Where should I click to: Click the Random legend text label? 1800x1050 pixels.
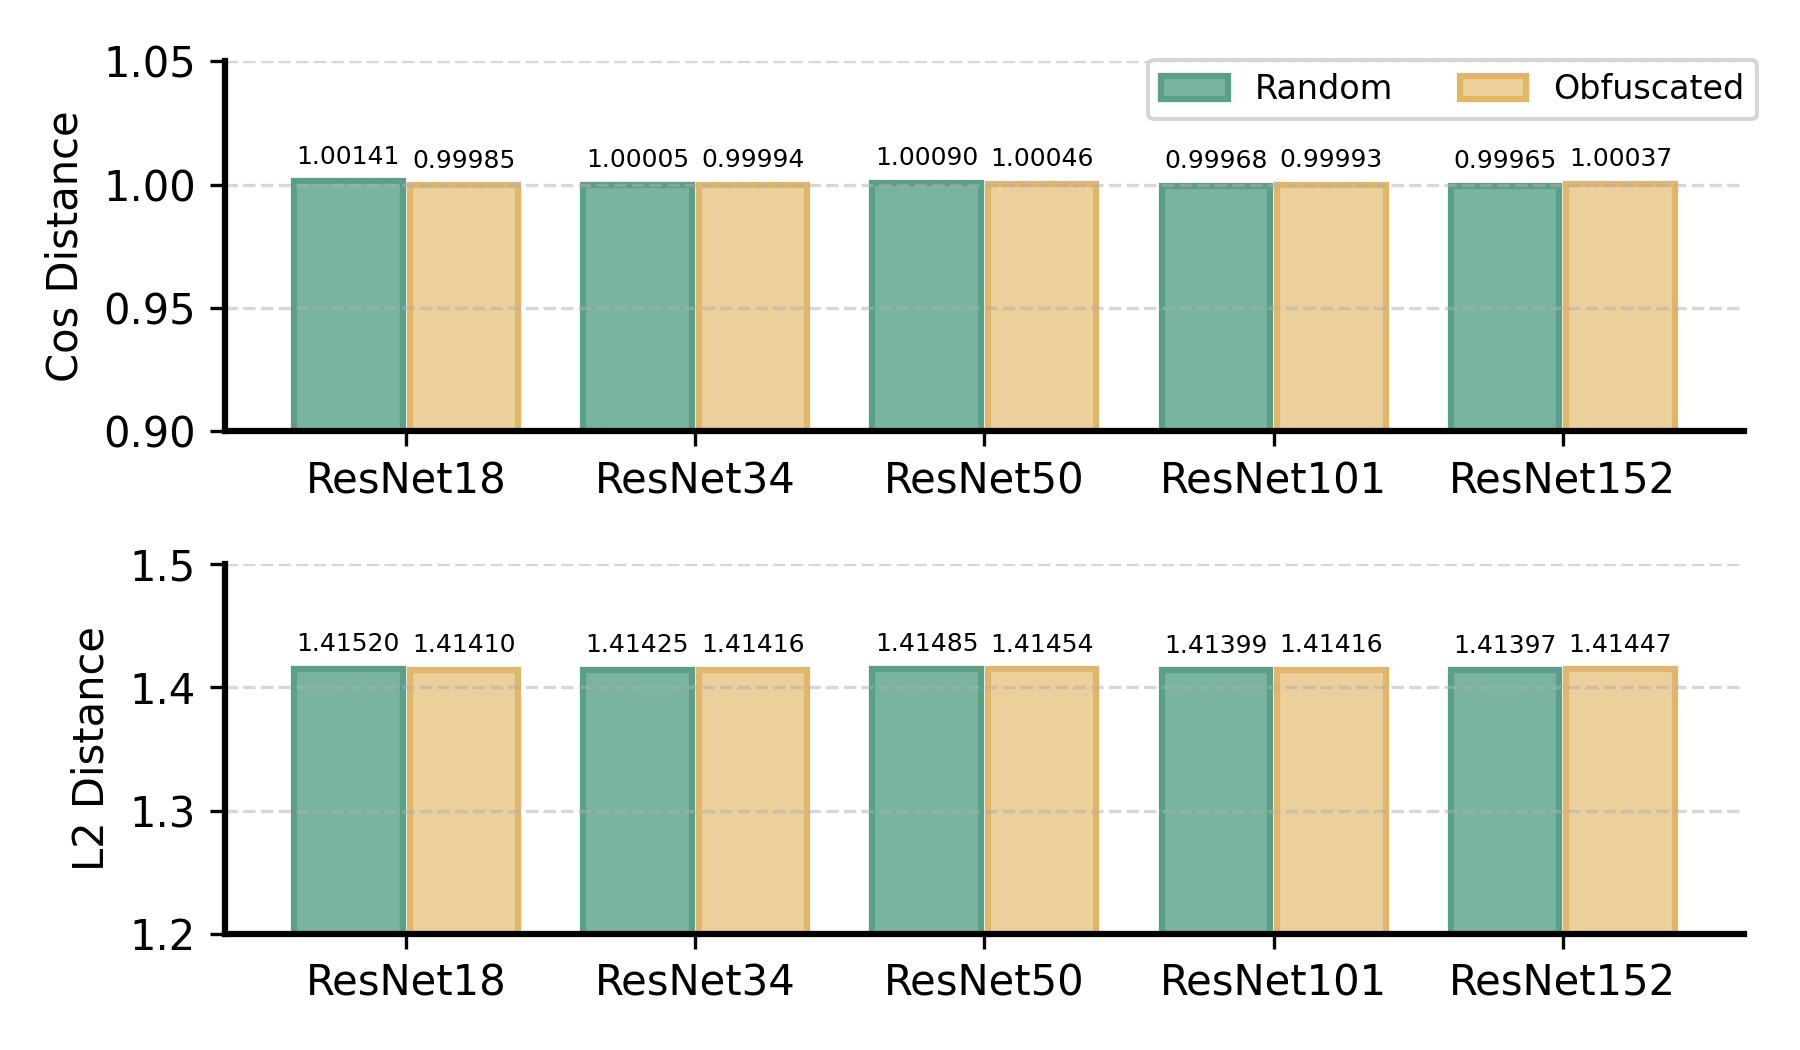point(1323,88)
